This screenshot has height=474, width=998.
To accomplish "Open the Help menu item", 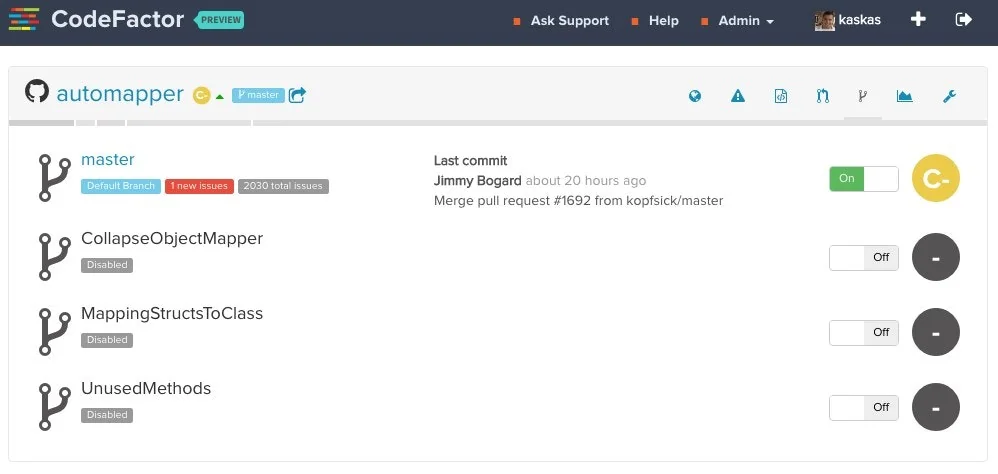I will pyautogui.click(x=663, y=21).
